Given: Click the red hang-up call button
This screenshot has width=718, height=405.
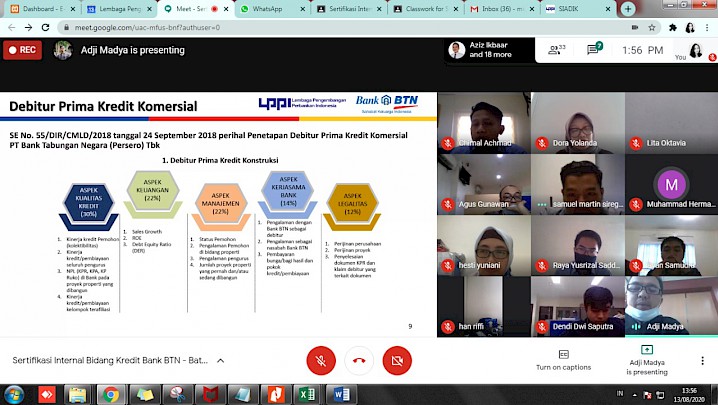Looking at the screenshot, I should [x=359, y=361].
